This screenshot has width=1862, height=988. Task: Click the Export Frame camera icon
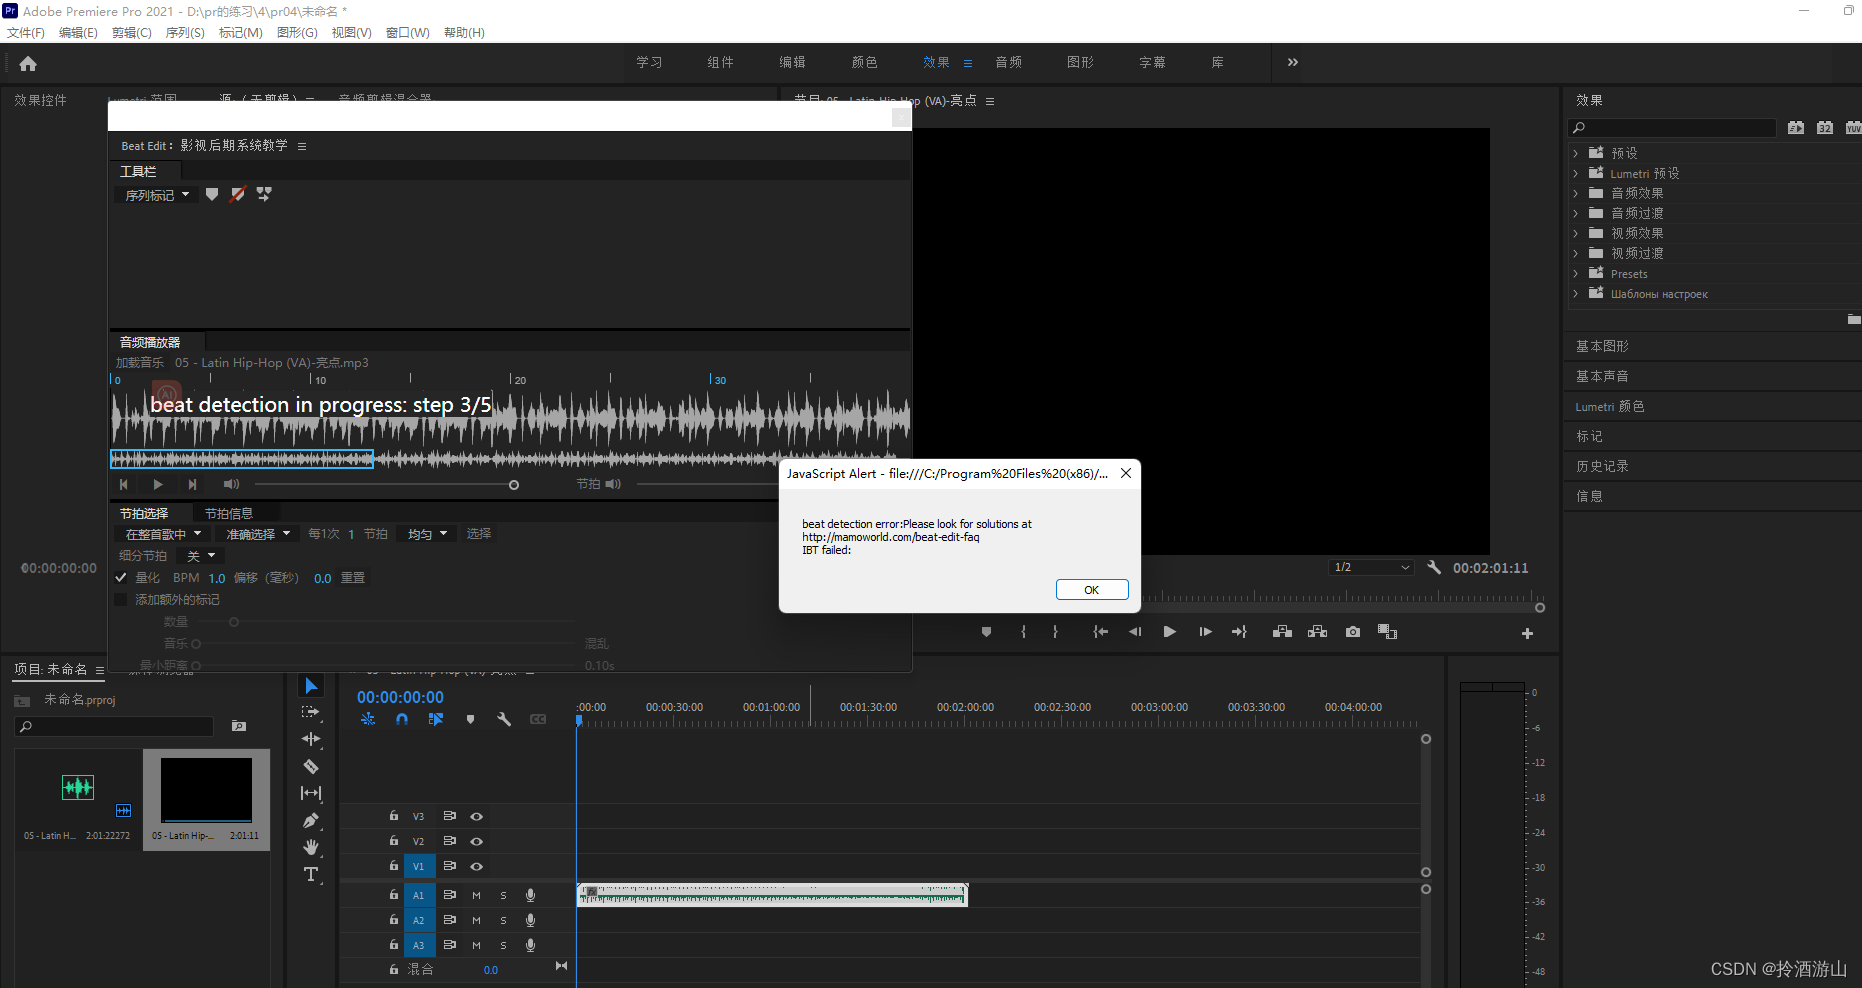click(1353, 632)
